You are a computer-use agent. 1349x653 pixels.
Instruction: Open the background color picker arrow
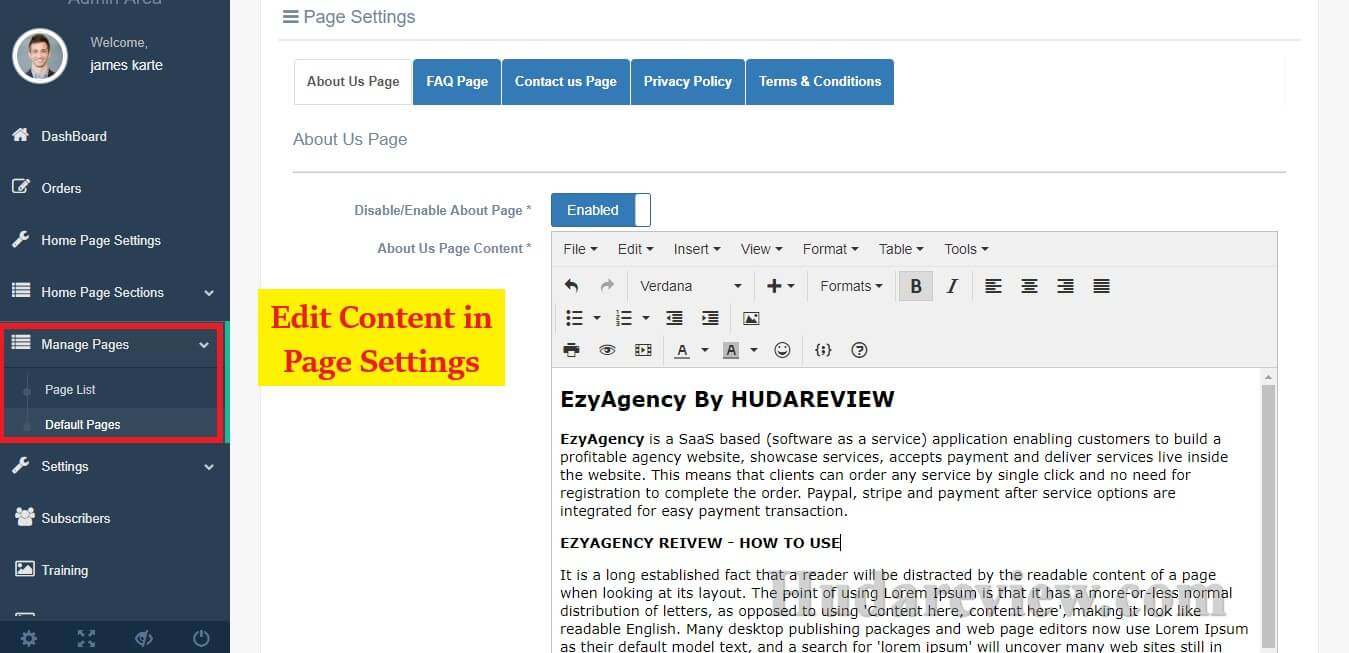[753, 350]
